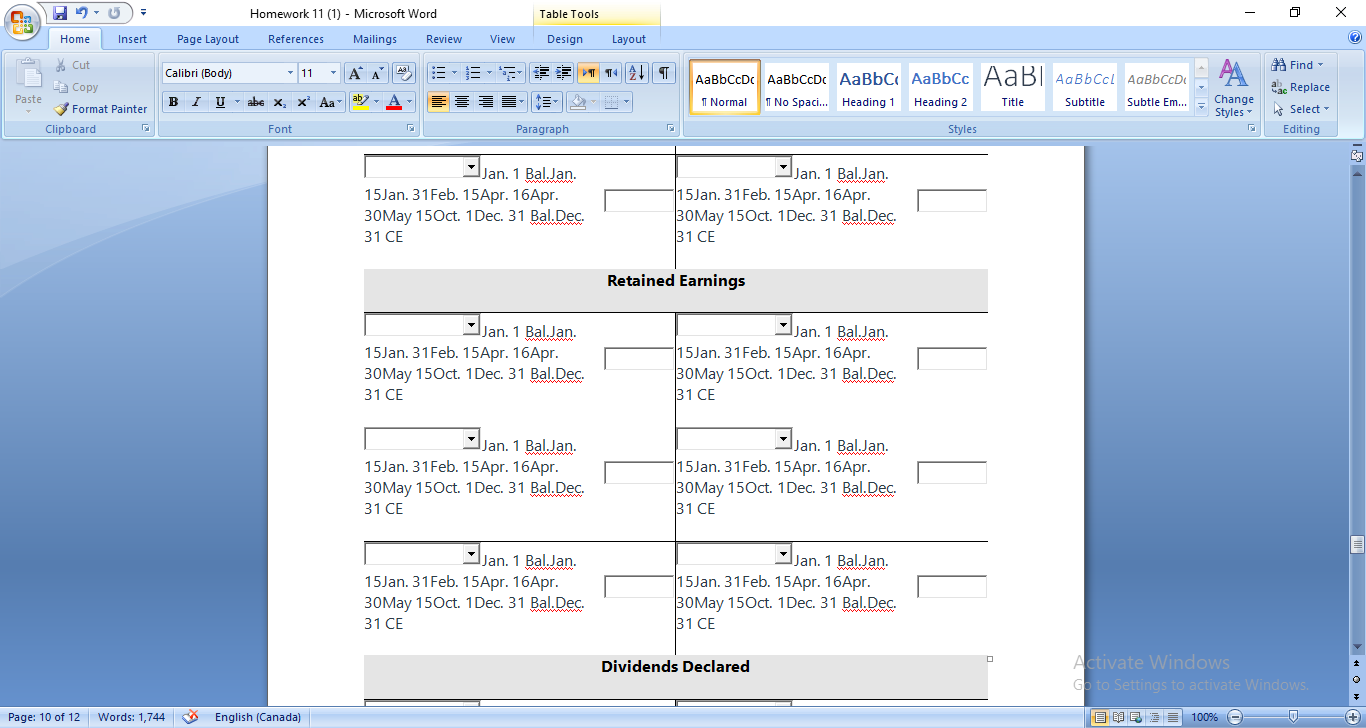Open the Page Layout tab
This screenshot has height=728, width=1366.
[x=208, y=39]
